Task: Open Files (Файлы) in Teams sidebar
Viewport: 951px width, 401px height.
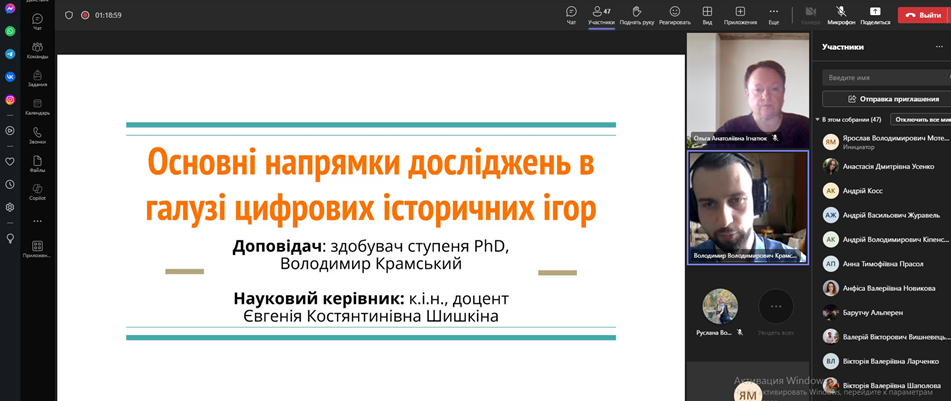Action: (37, 163)
